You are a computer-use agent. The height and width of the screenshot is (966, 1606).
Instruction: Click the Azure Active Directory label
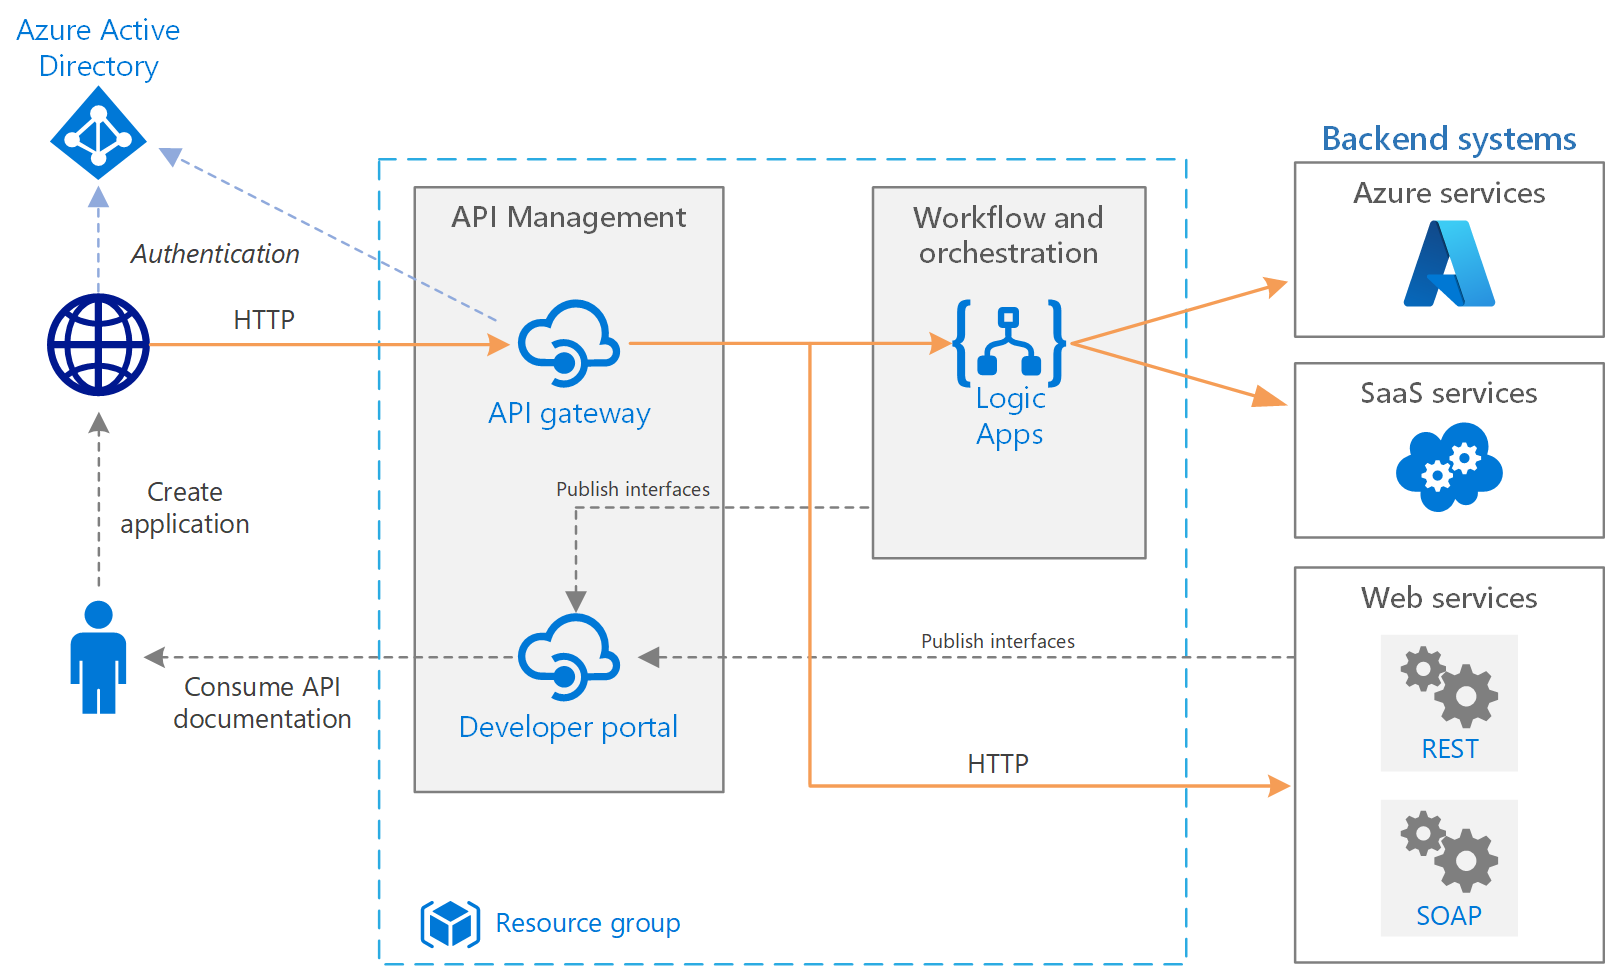98,48
